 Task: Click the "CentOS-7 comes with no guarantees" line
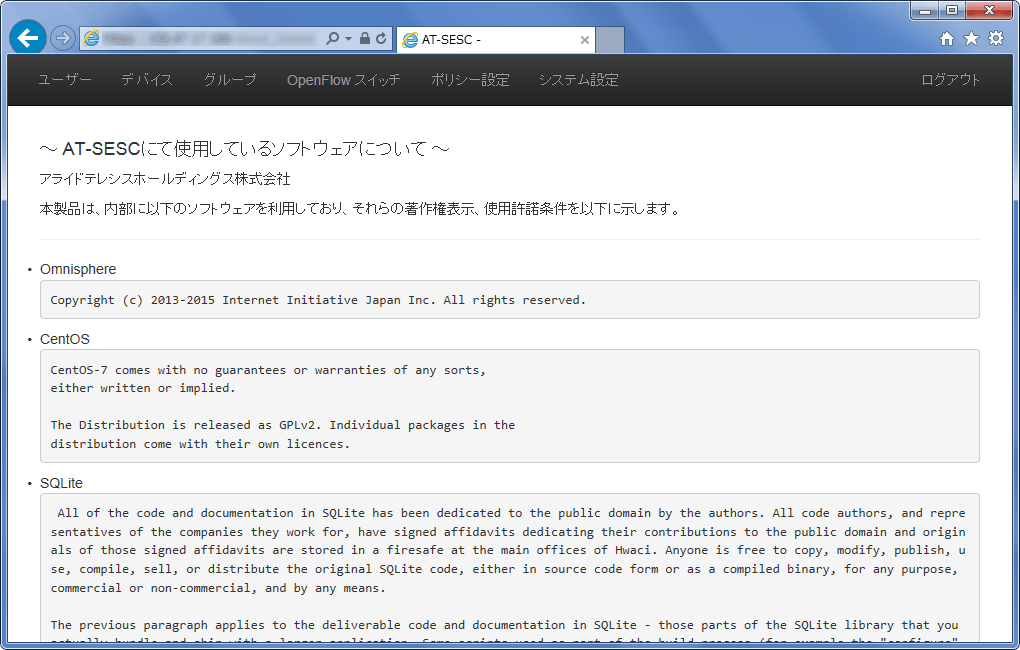[268, 370]
